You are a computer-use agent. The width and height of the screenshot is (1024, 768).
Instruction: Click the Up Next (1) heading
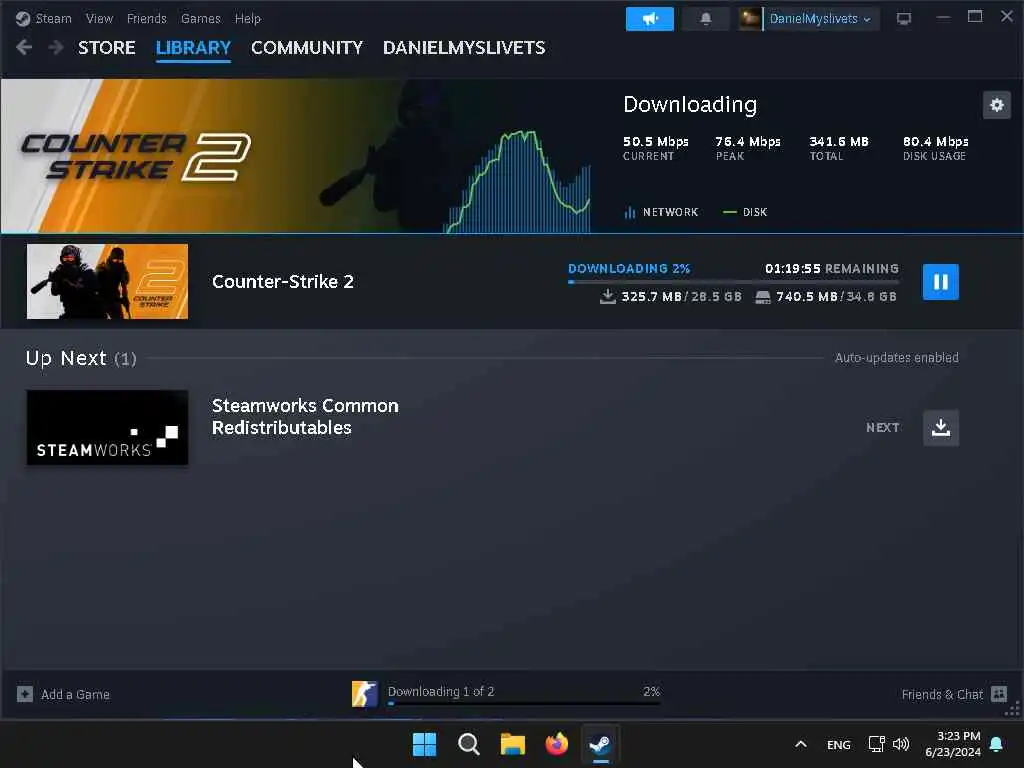pos(81,358)
